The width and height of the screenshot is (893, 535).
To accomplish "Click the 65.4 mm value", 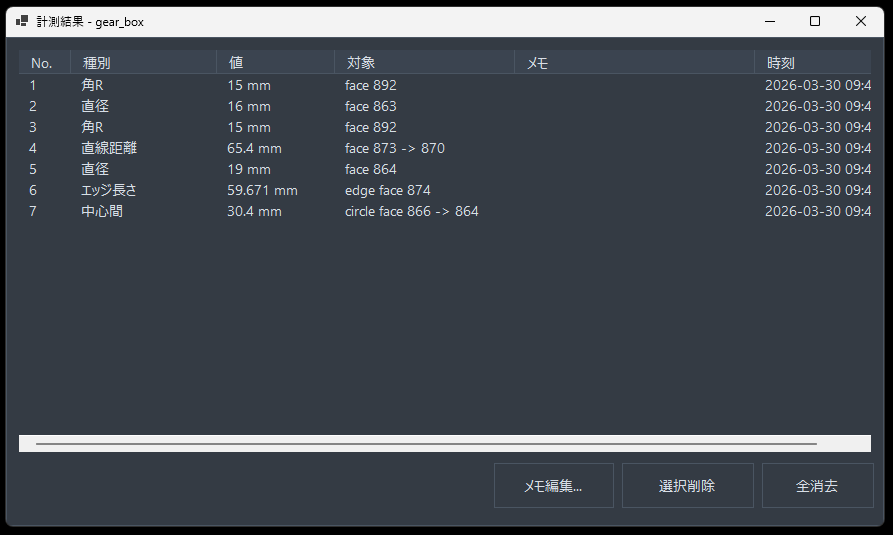I will coord(255,148).
